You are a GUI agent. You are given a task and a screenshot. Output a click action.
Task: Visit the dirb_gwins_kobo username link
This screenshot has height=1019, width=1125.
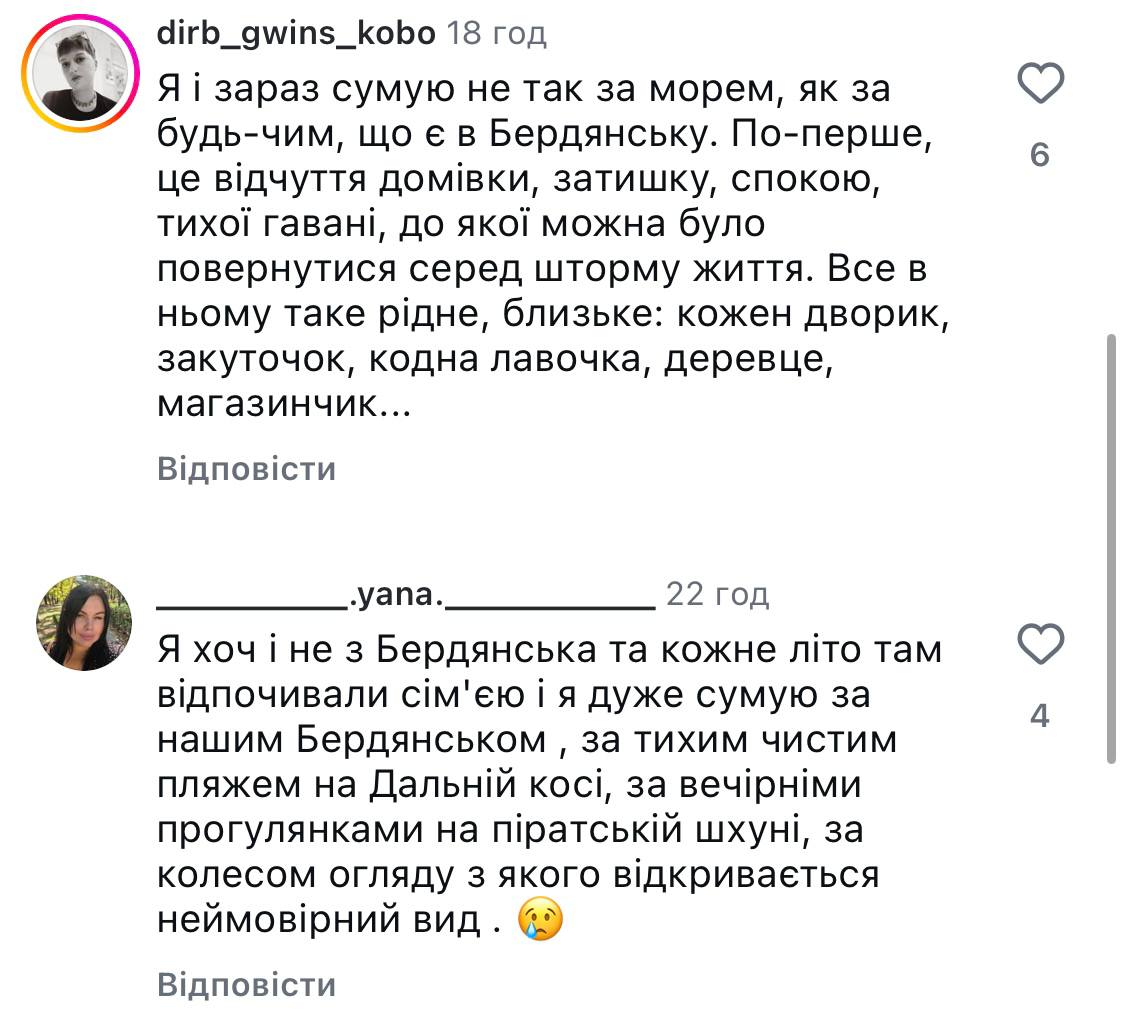tap(296, 33)
